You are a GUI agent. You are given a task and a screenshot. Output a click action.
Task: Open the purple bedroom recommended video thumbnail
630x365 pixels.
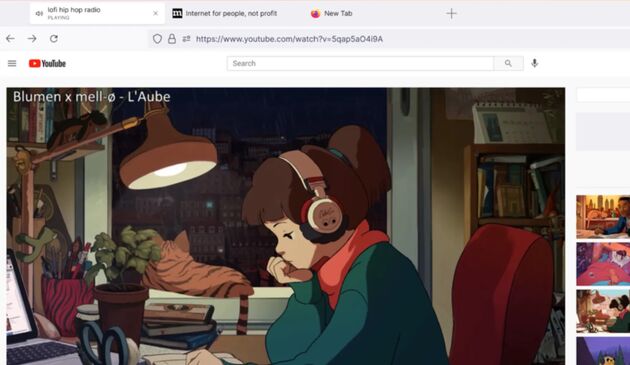pos(603,264)
